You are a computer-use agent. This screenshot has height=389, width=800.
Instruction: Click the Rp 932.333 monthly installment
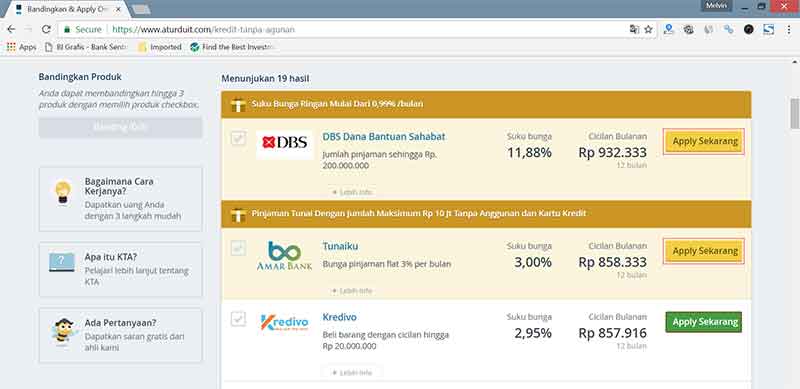(612, 153)
